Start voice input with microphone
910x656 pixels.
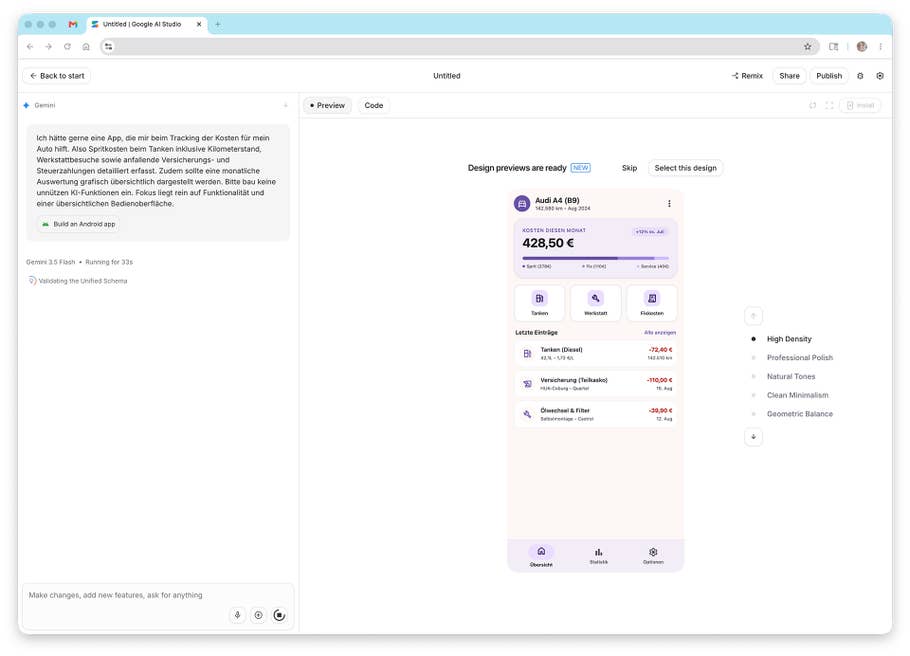[237, 615]
